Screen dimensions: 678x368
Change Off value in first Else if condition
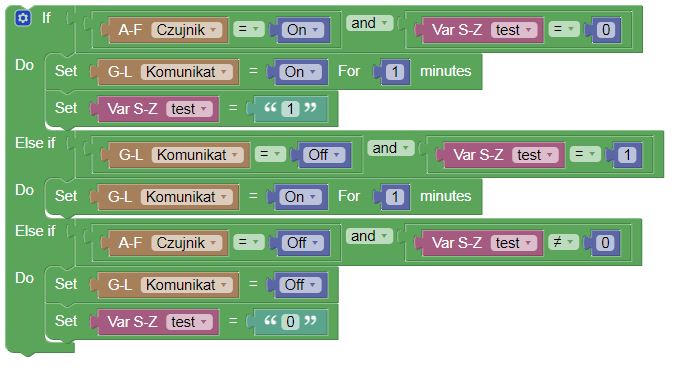(x=324, y=155)
